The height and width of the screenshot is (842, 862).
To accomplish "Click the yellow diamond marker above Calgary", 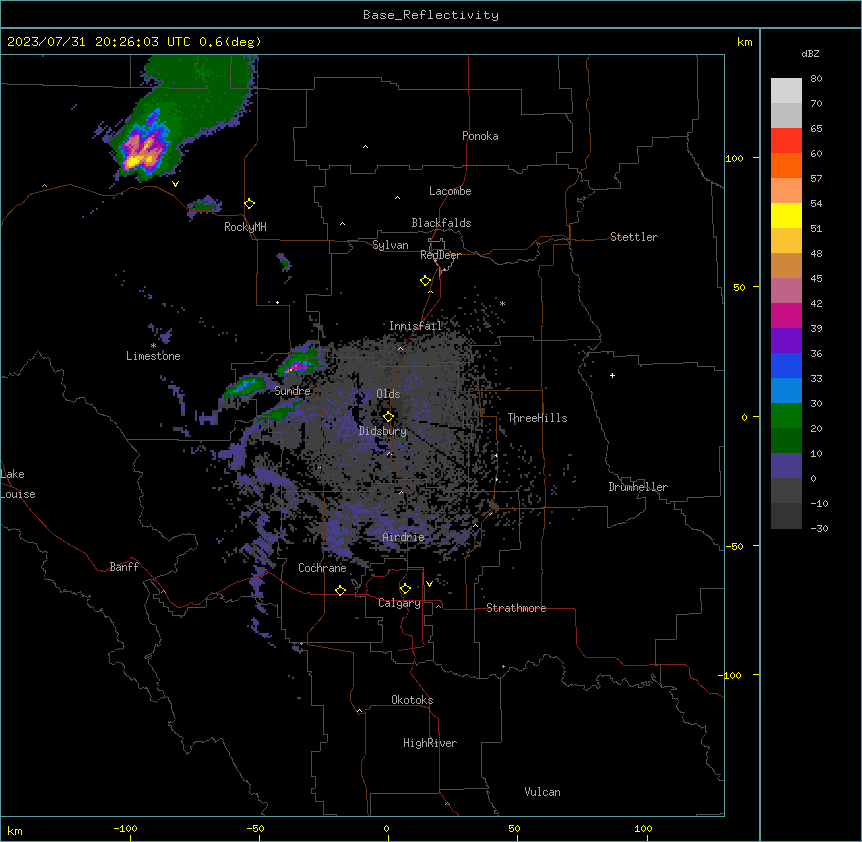I will tap(405, 589).
